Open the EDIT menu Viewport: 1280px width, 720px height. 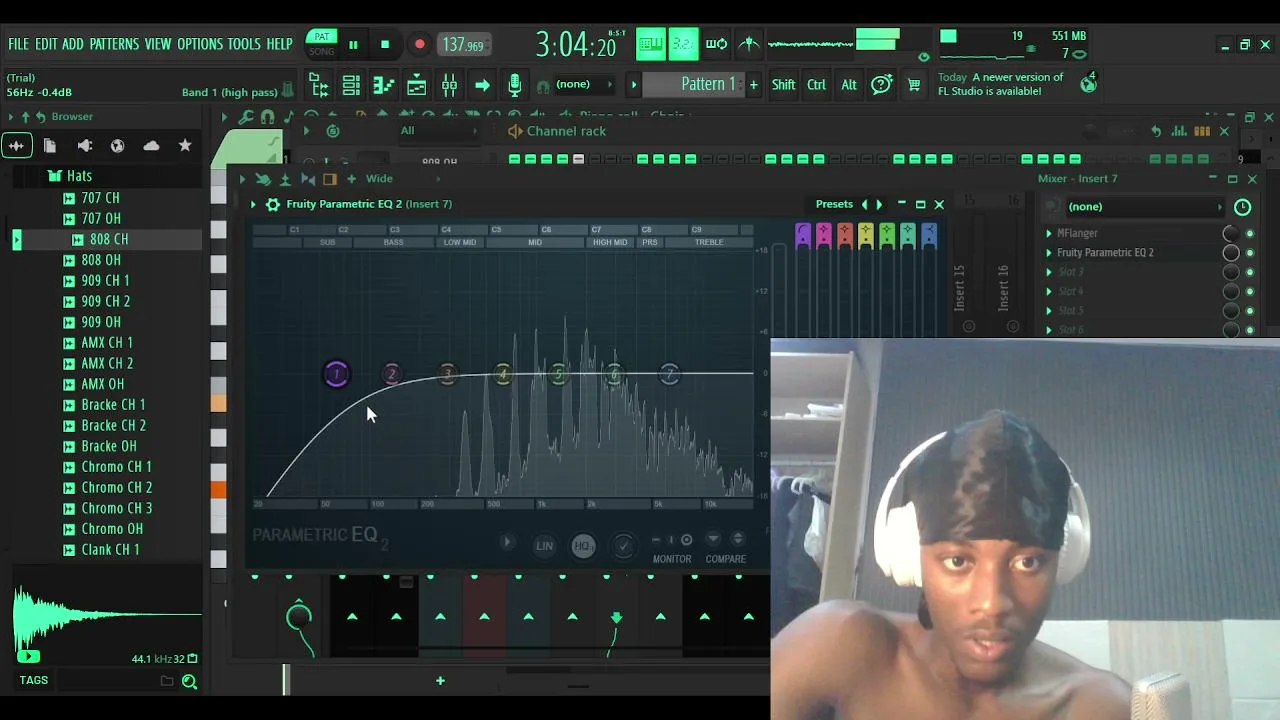(46, 44)
